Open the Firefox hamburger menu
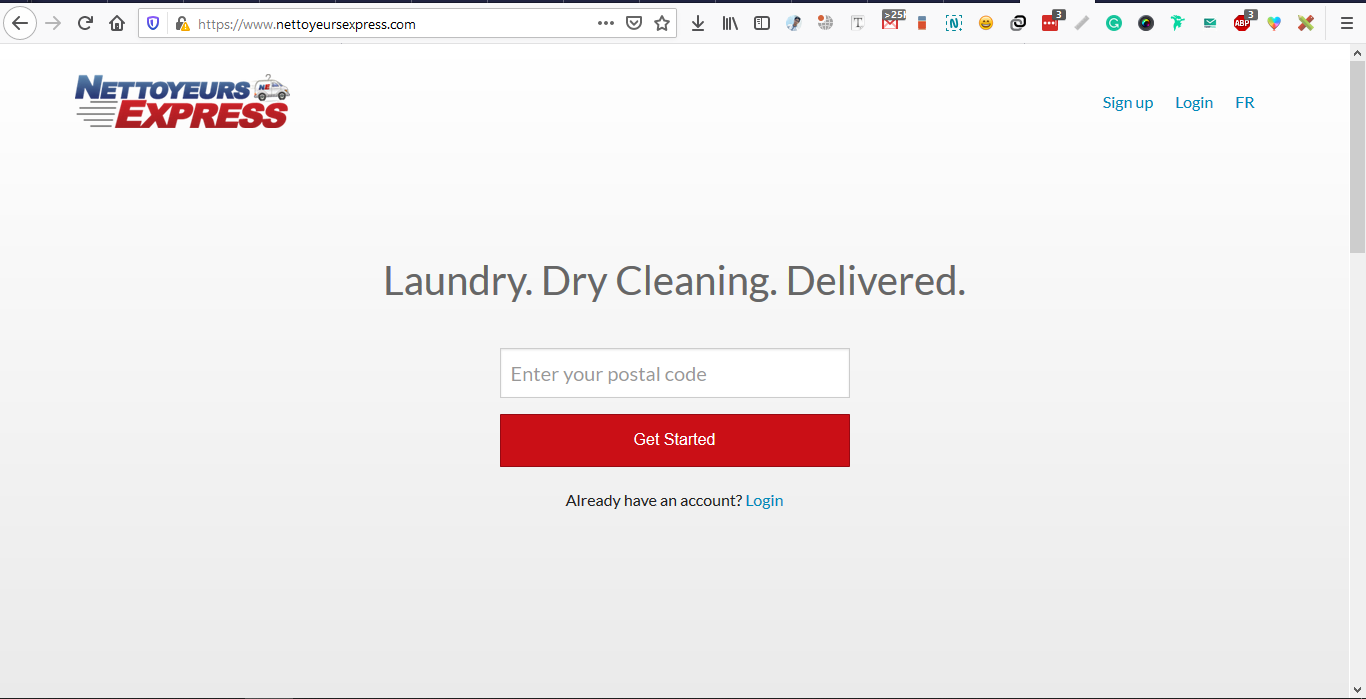This screenshot has width=1366, height=699. [1346, 23]
